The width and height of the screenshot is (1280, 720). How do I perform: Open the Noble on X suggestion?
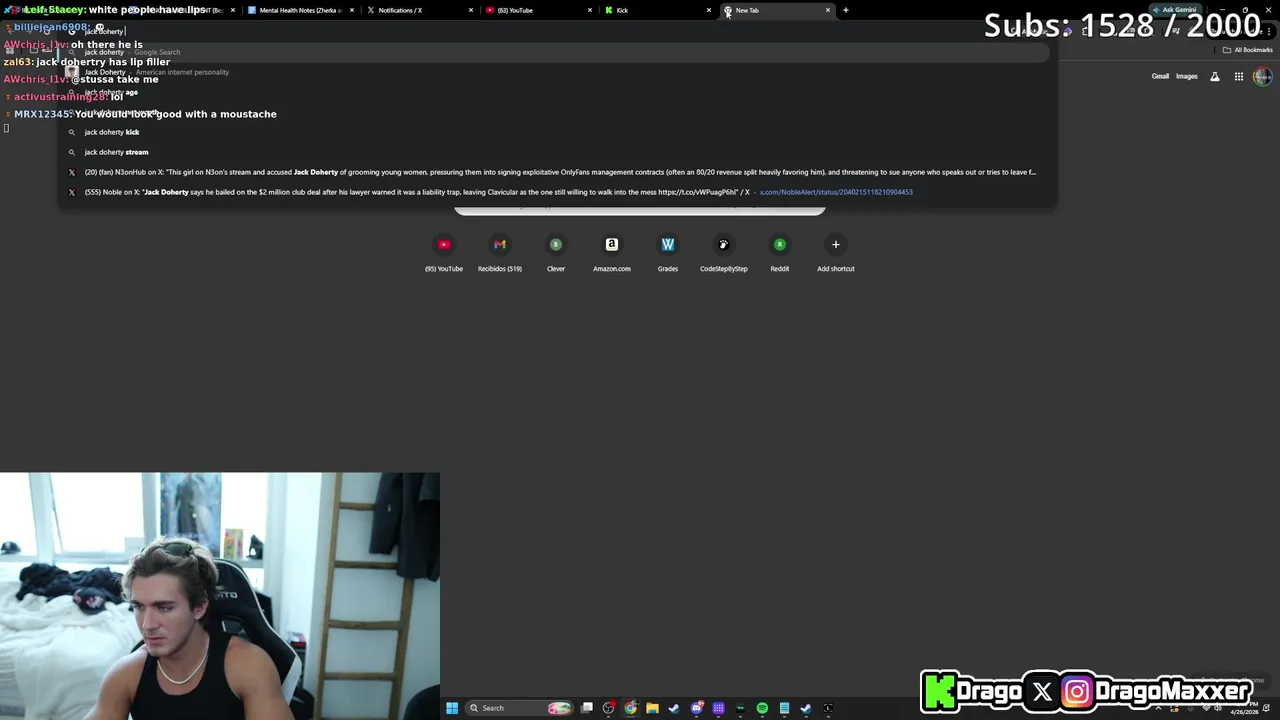pyautogui.click(x=557, y=192)
